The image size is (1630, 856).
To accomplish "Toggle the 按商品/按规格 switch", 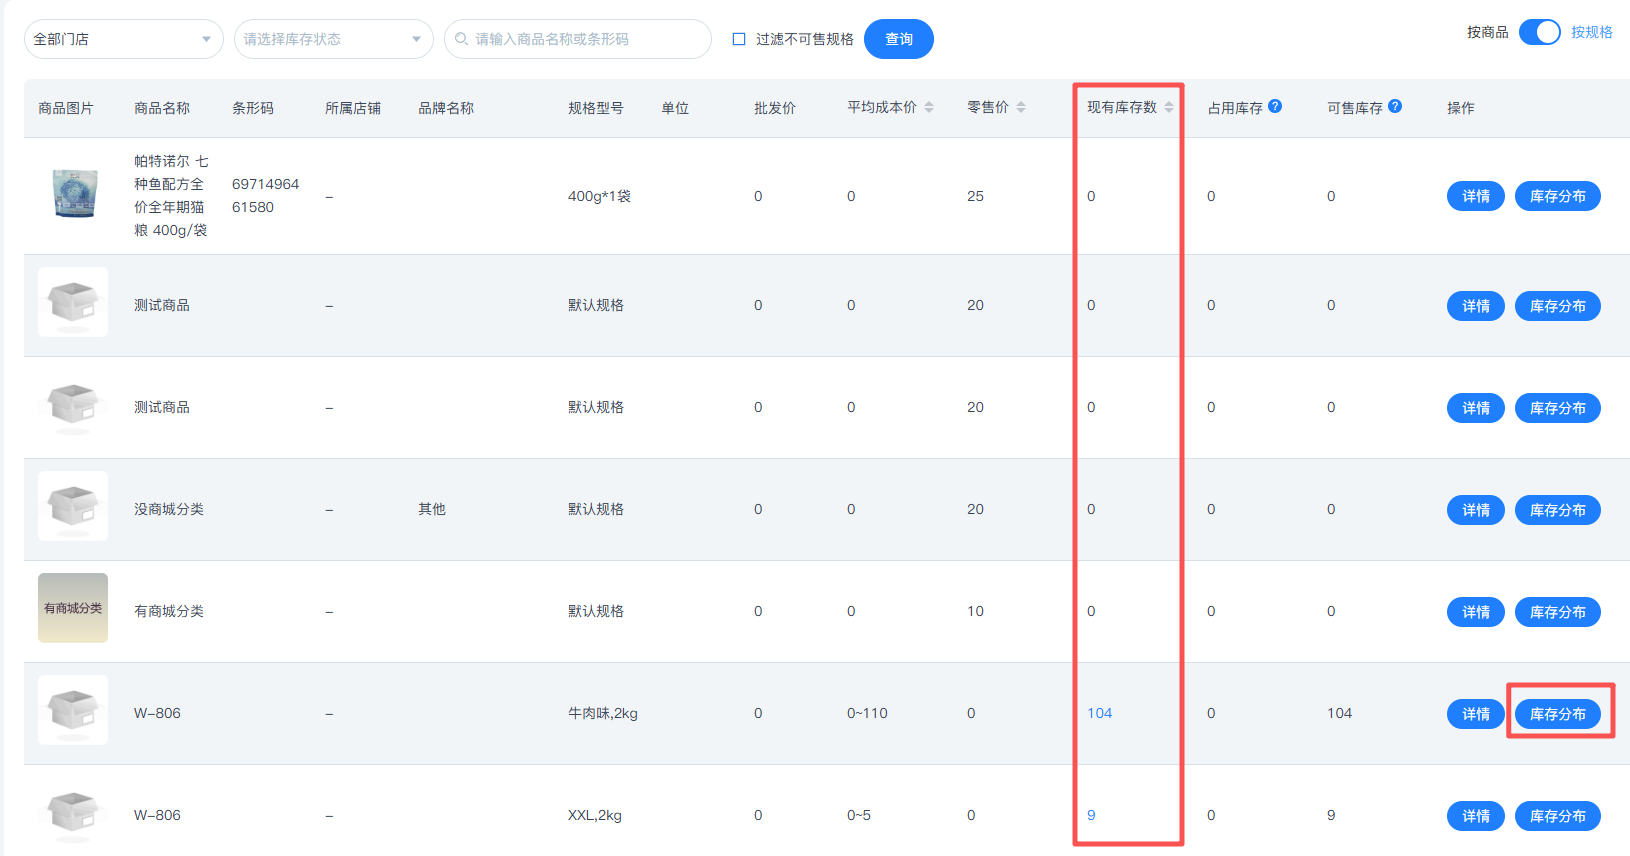I will pos(1539,32).
